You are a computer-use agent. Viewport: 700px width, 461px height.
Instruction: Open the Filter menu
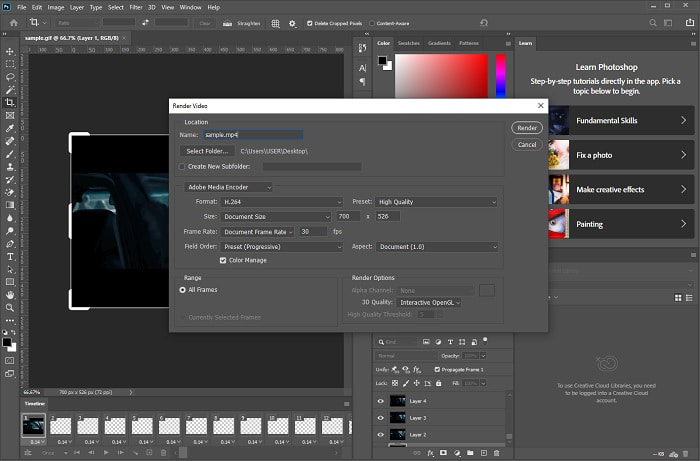pos(136,7)
